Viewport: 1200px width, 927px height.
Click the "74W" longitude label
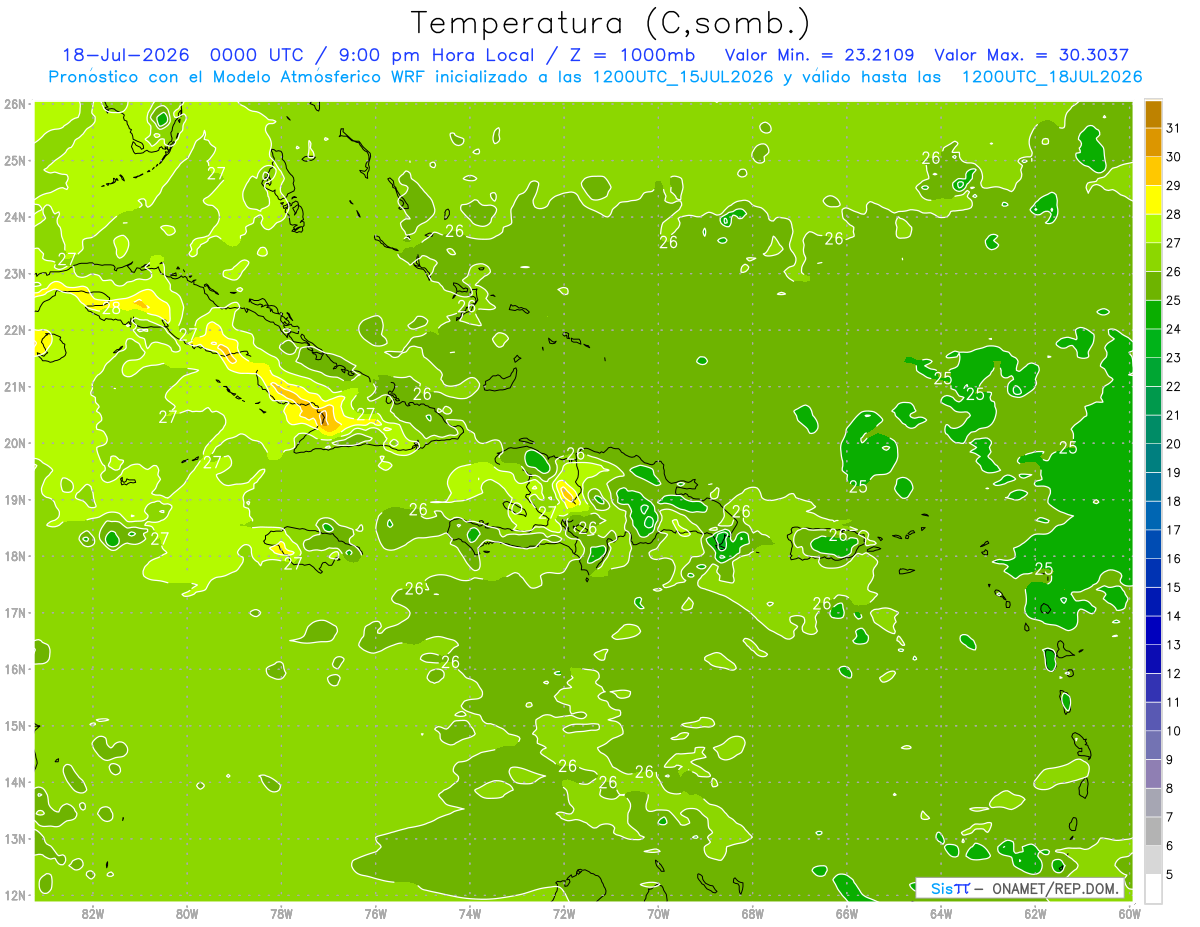pos(470,913)
